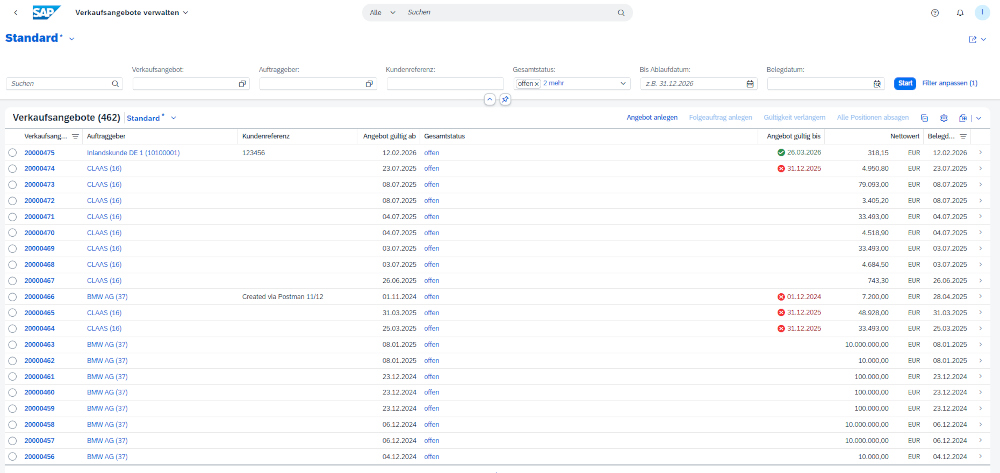The width and height of the screenshot is (1000, 473).
Task: Select radio button for quotation 20000475
Action: point(12,153)
